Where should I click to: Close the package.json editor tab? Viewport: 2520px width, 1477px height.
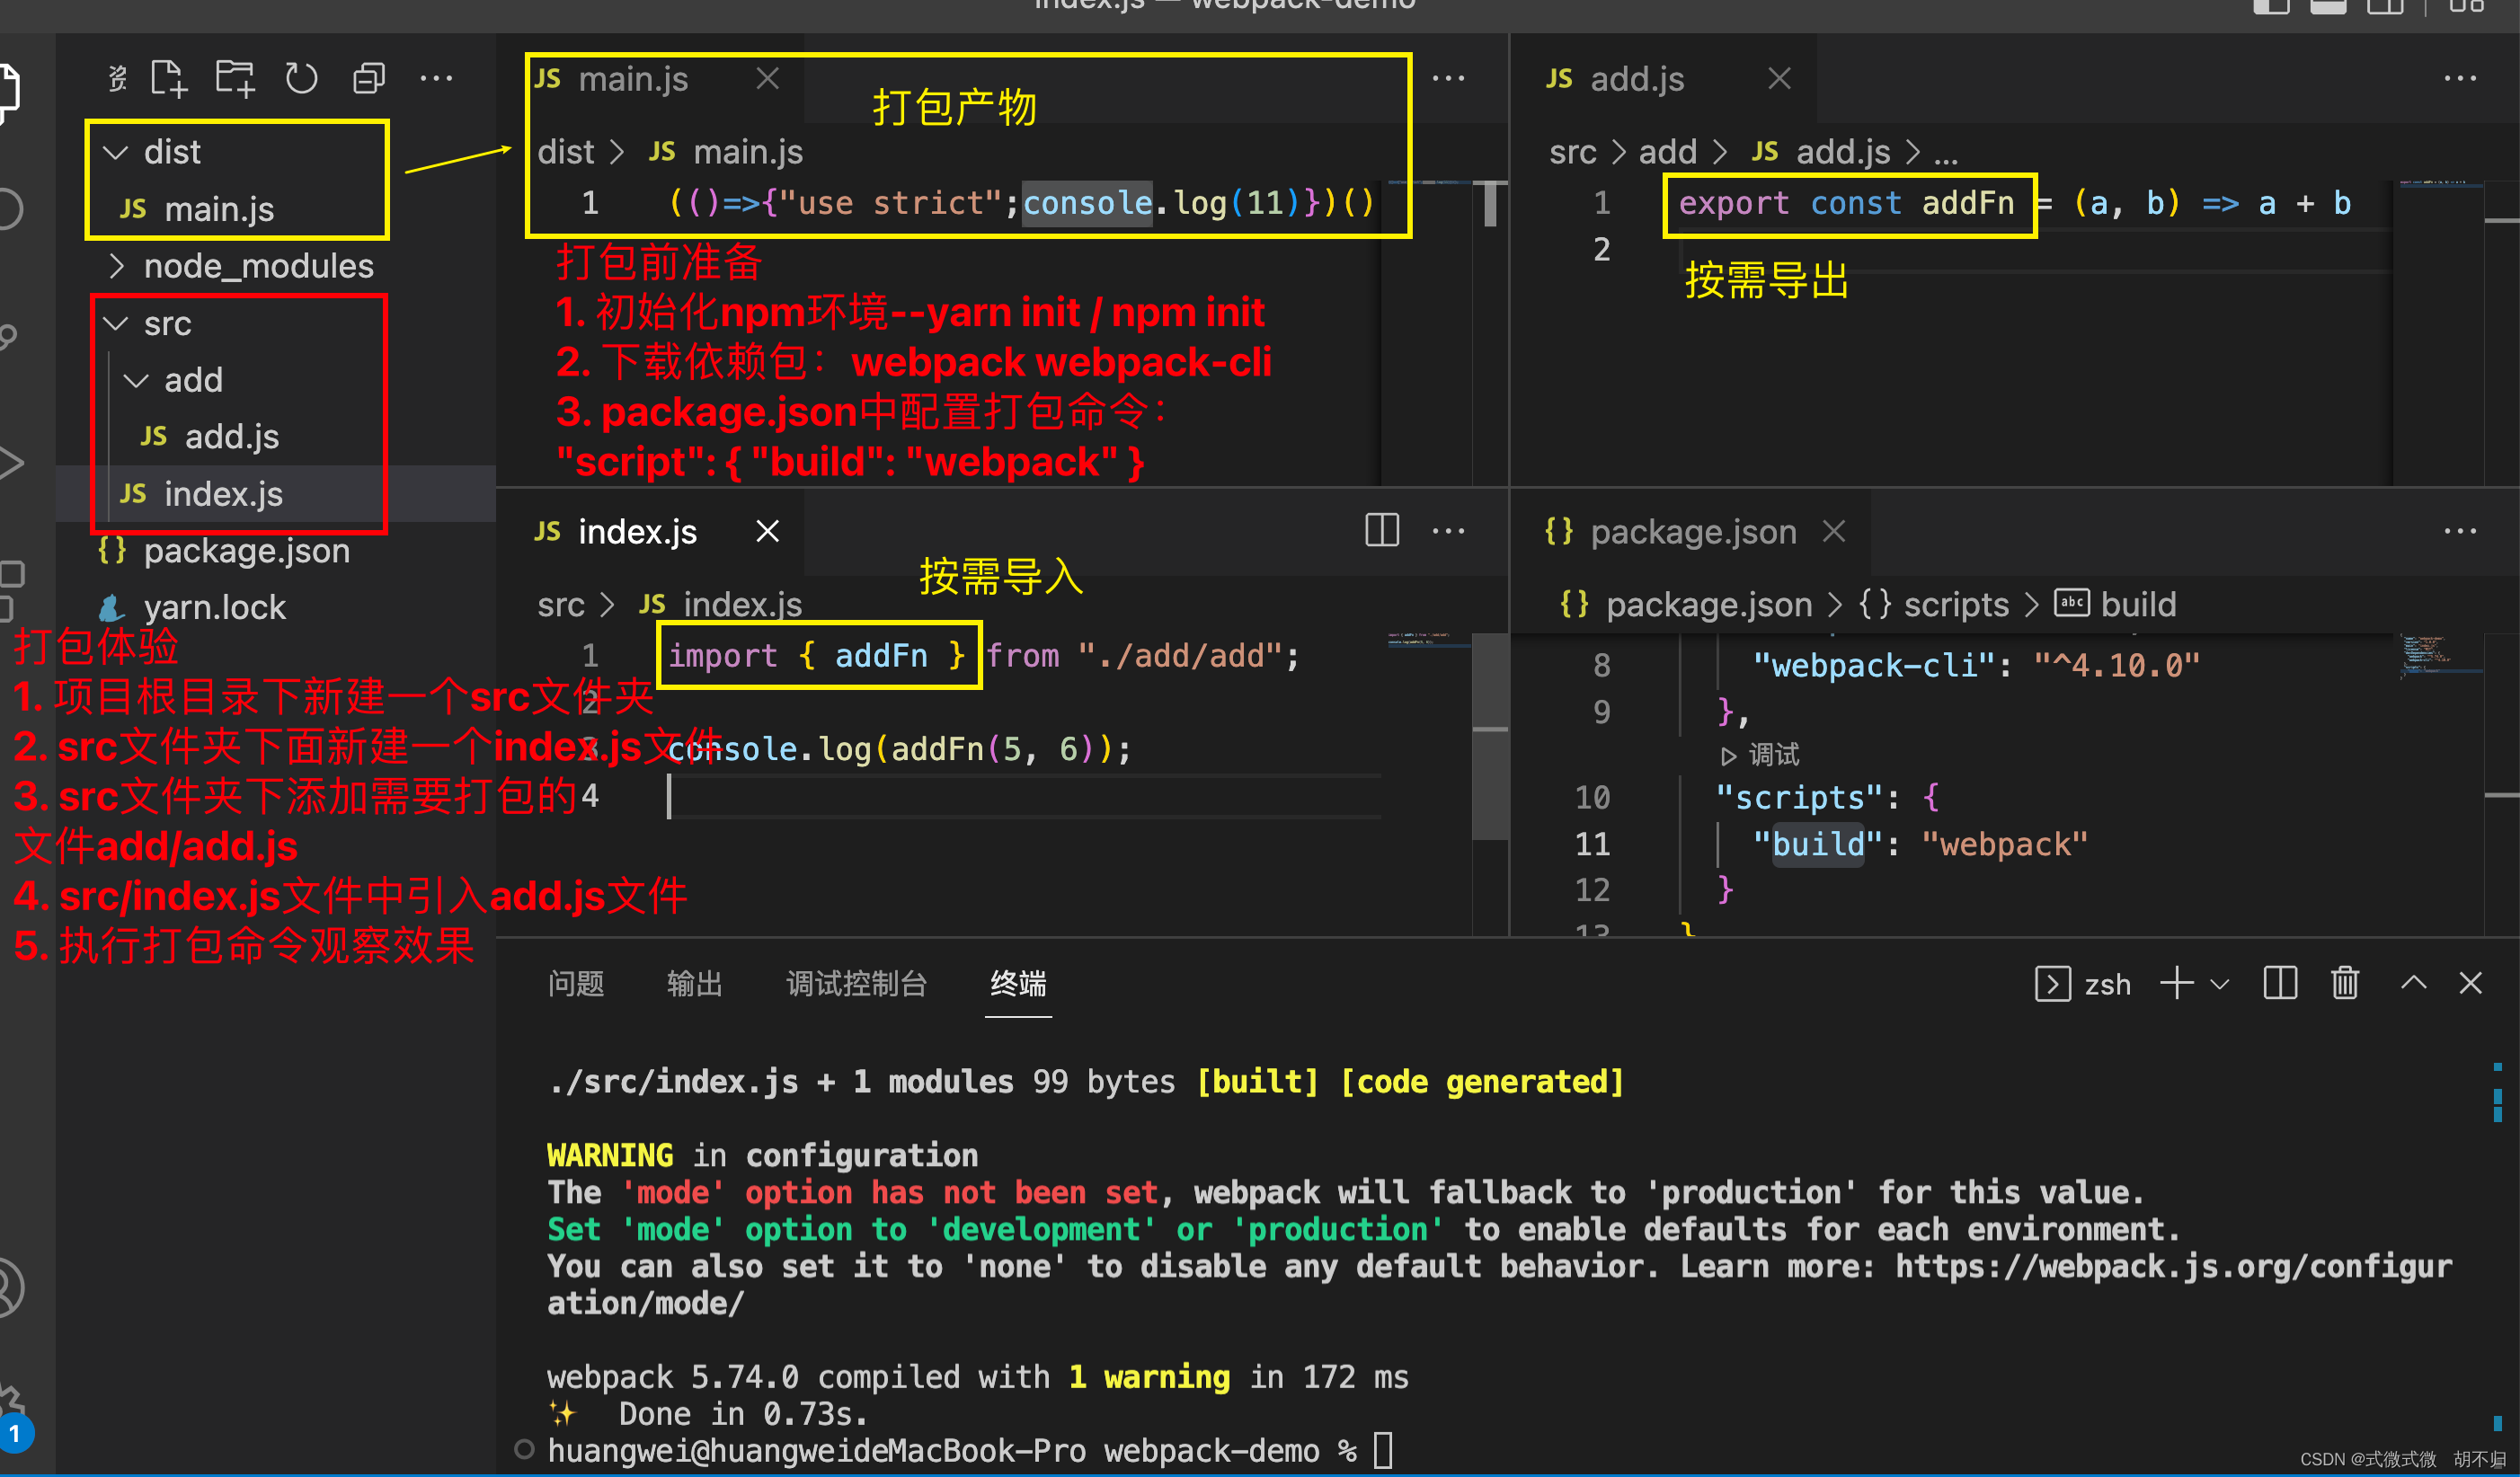1833,531
